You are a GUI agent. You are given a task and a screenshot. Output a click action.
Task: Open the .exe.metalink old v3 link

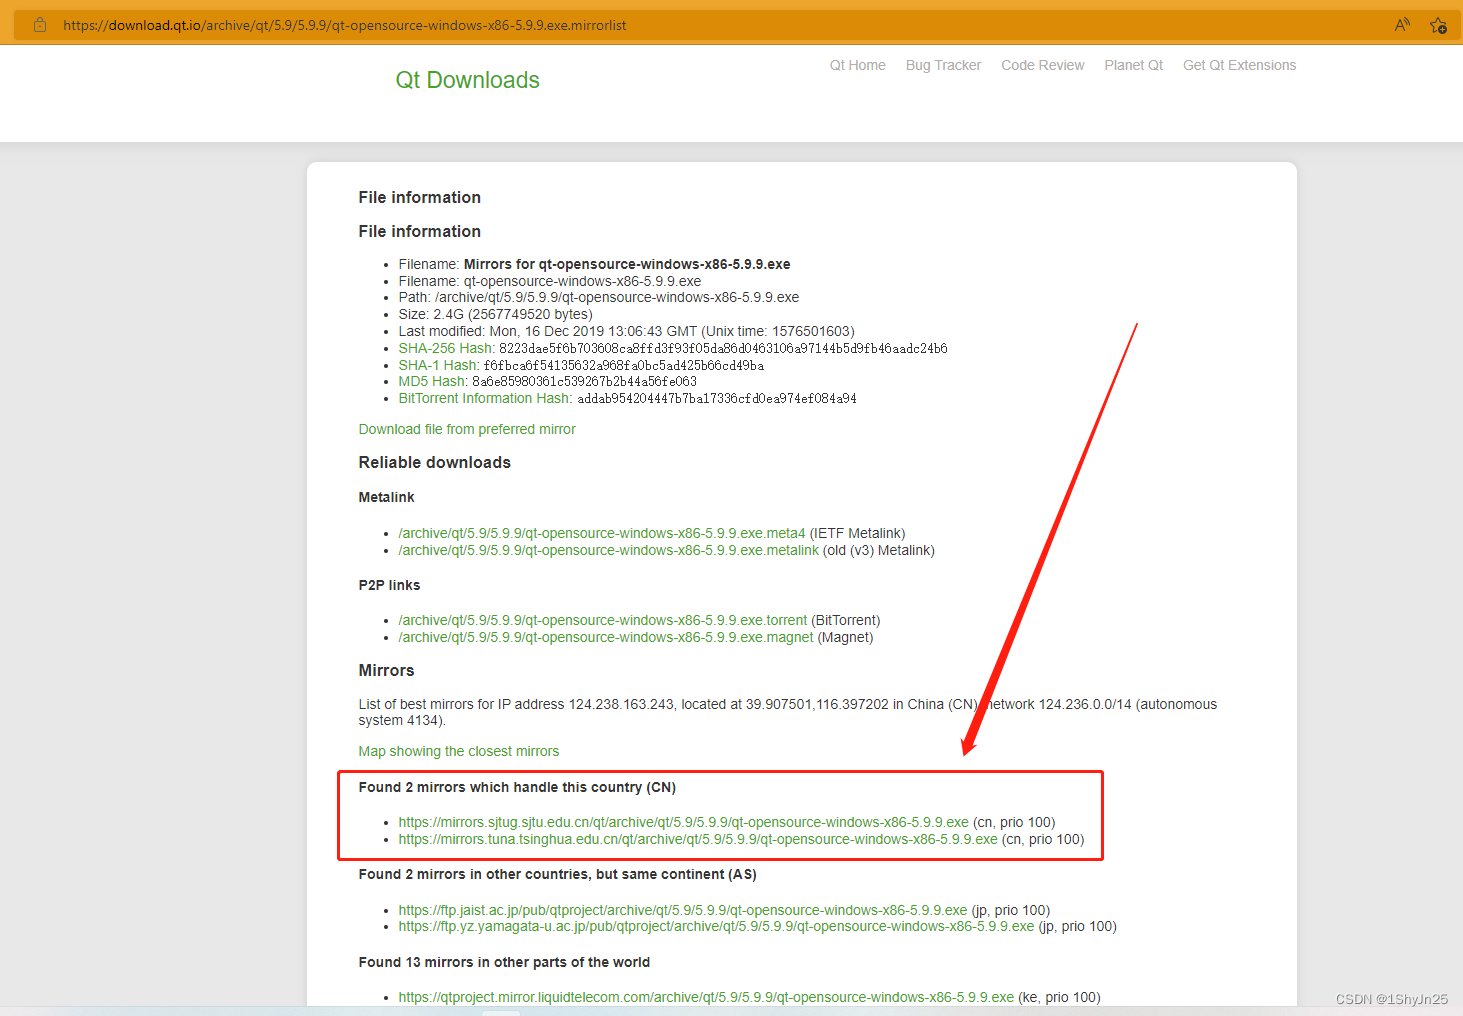point(608,550)
